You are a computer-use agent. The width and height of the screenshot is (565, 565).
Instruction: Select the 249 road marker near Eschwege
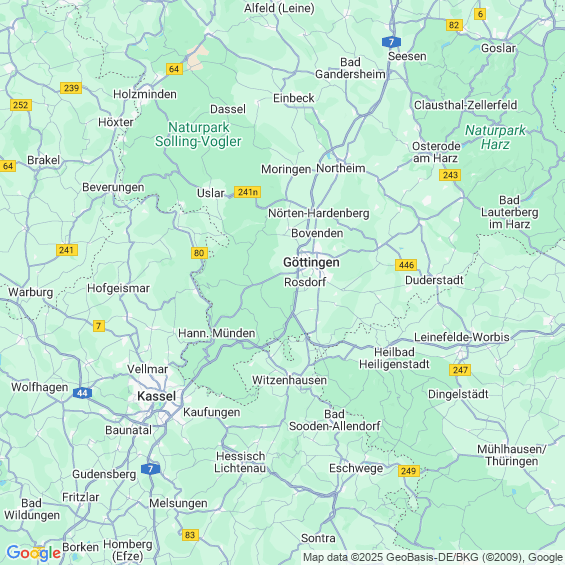(x=409, y=471)
